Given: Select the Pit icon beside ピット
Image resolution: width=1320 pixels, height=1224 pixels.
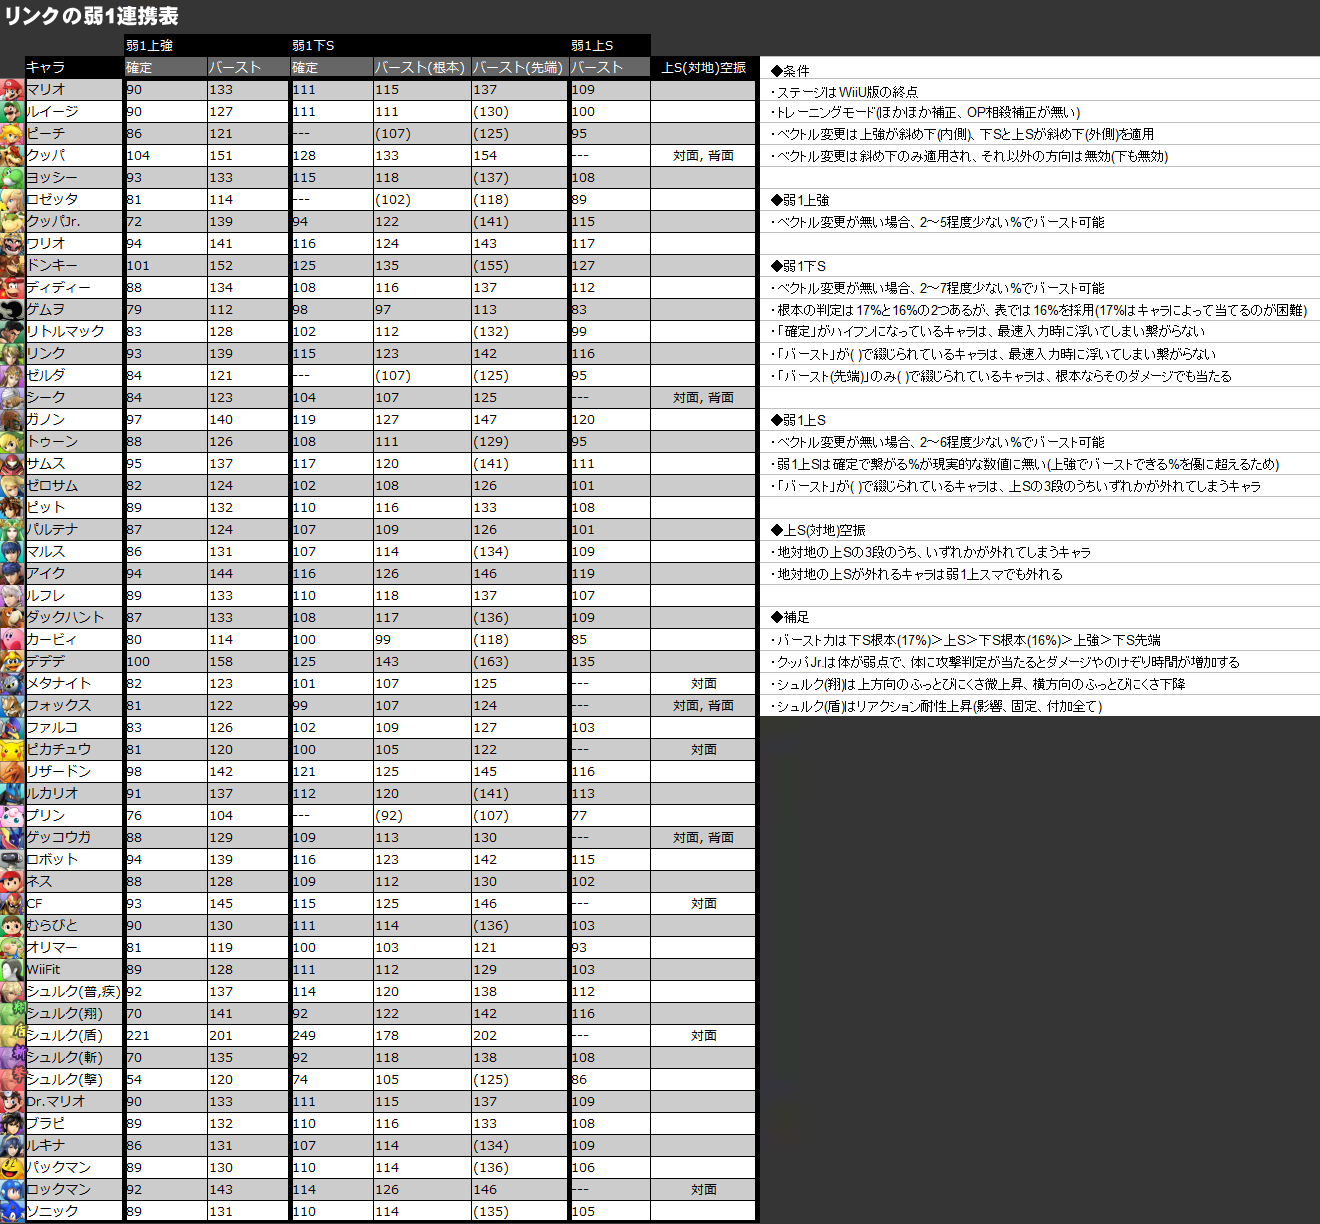Looking at the screenshot, I should [12, 507].
